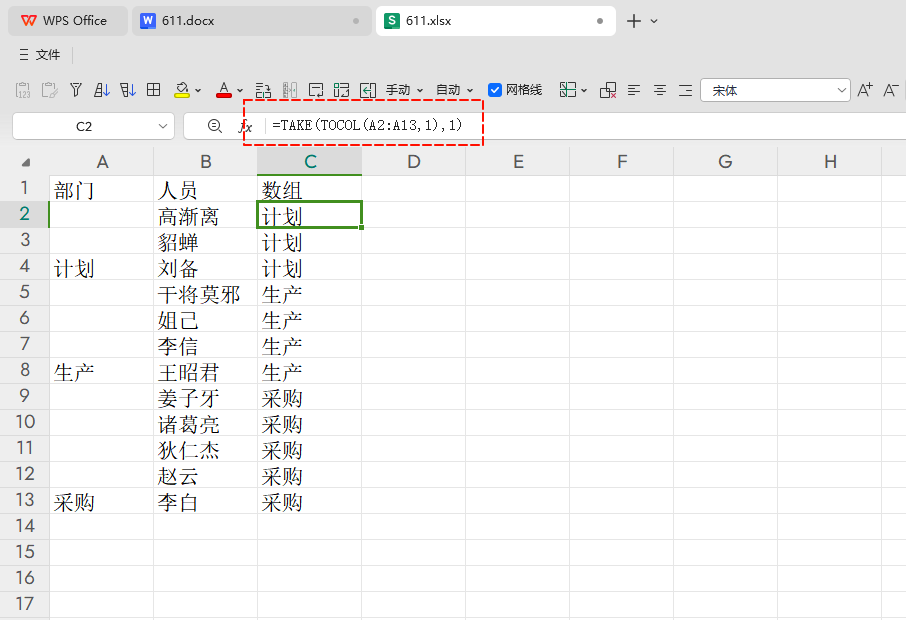This screenshot has width=906, height=620.
Task: Click the green left-arrow indent icon
Action: pyautogui.click(x=367, y=90)
